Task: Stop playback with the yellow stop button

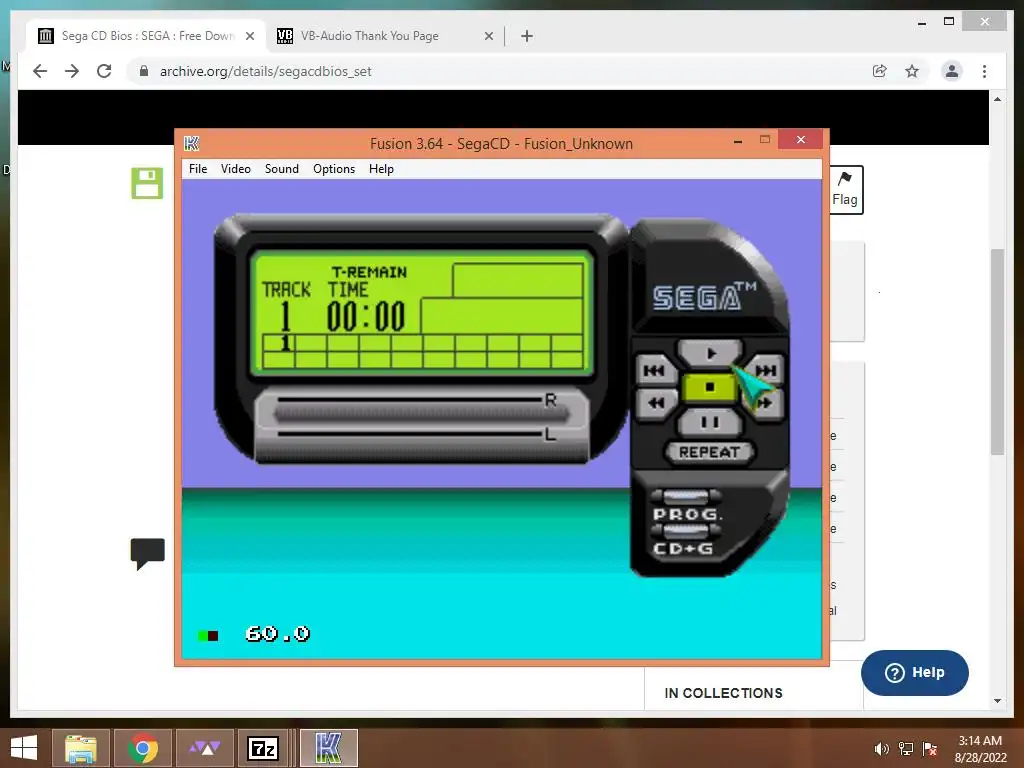Action: click(710, 387)
